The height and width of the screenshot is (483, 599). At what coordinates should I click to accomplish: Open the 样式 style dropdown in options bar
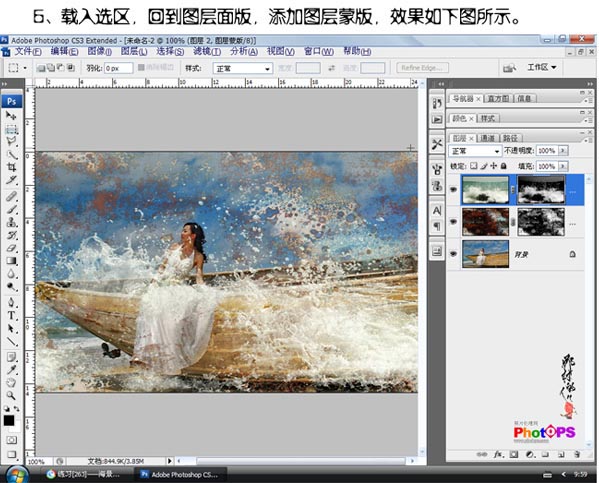pyautogui.click(x=243, y=68)
